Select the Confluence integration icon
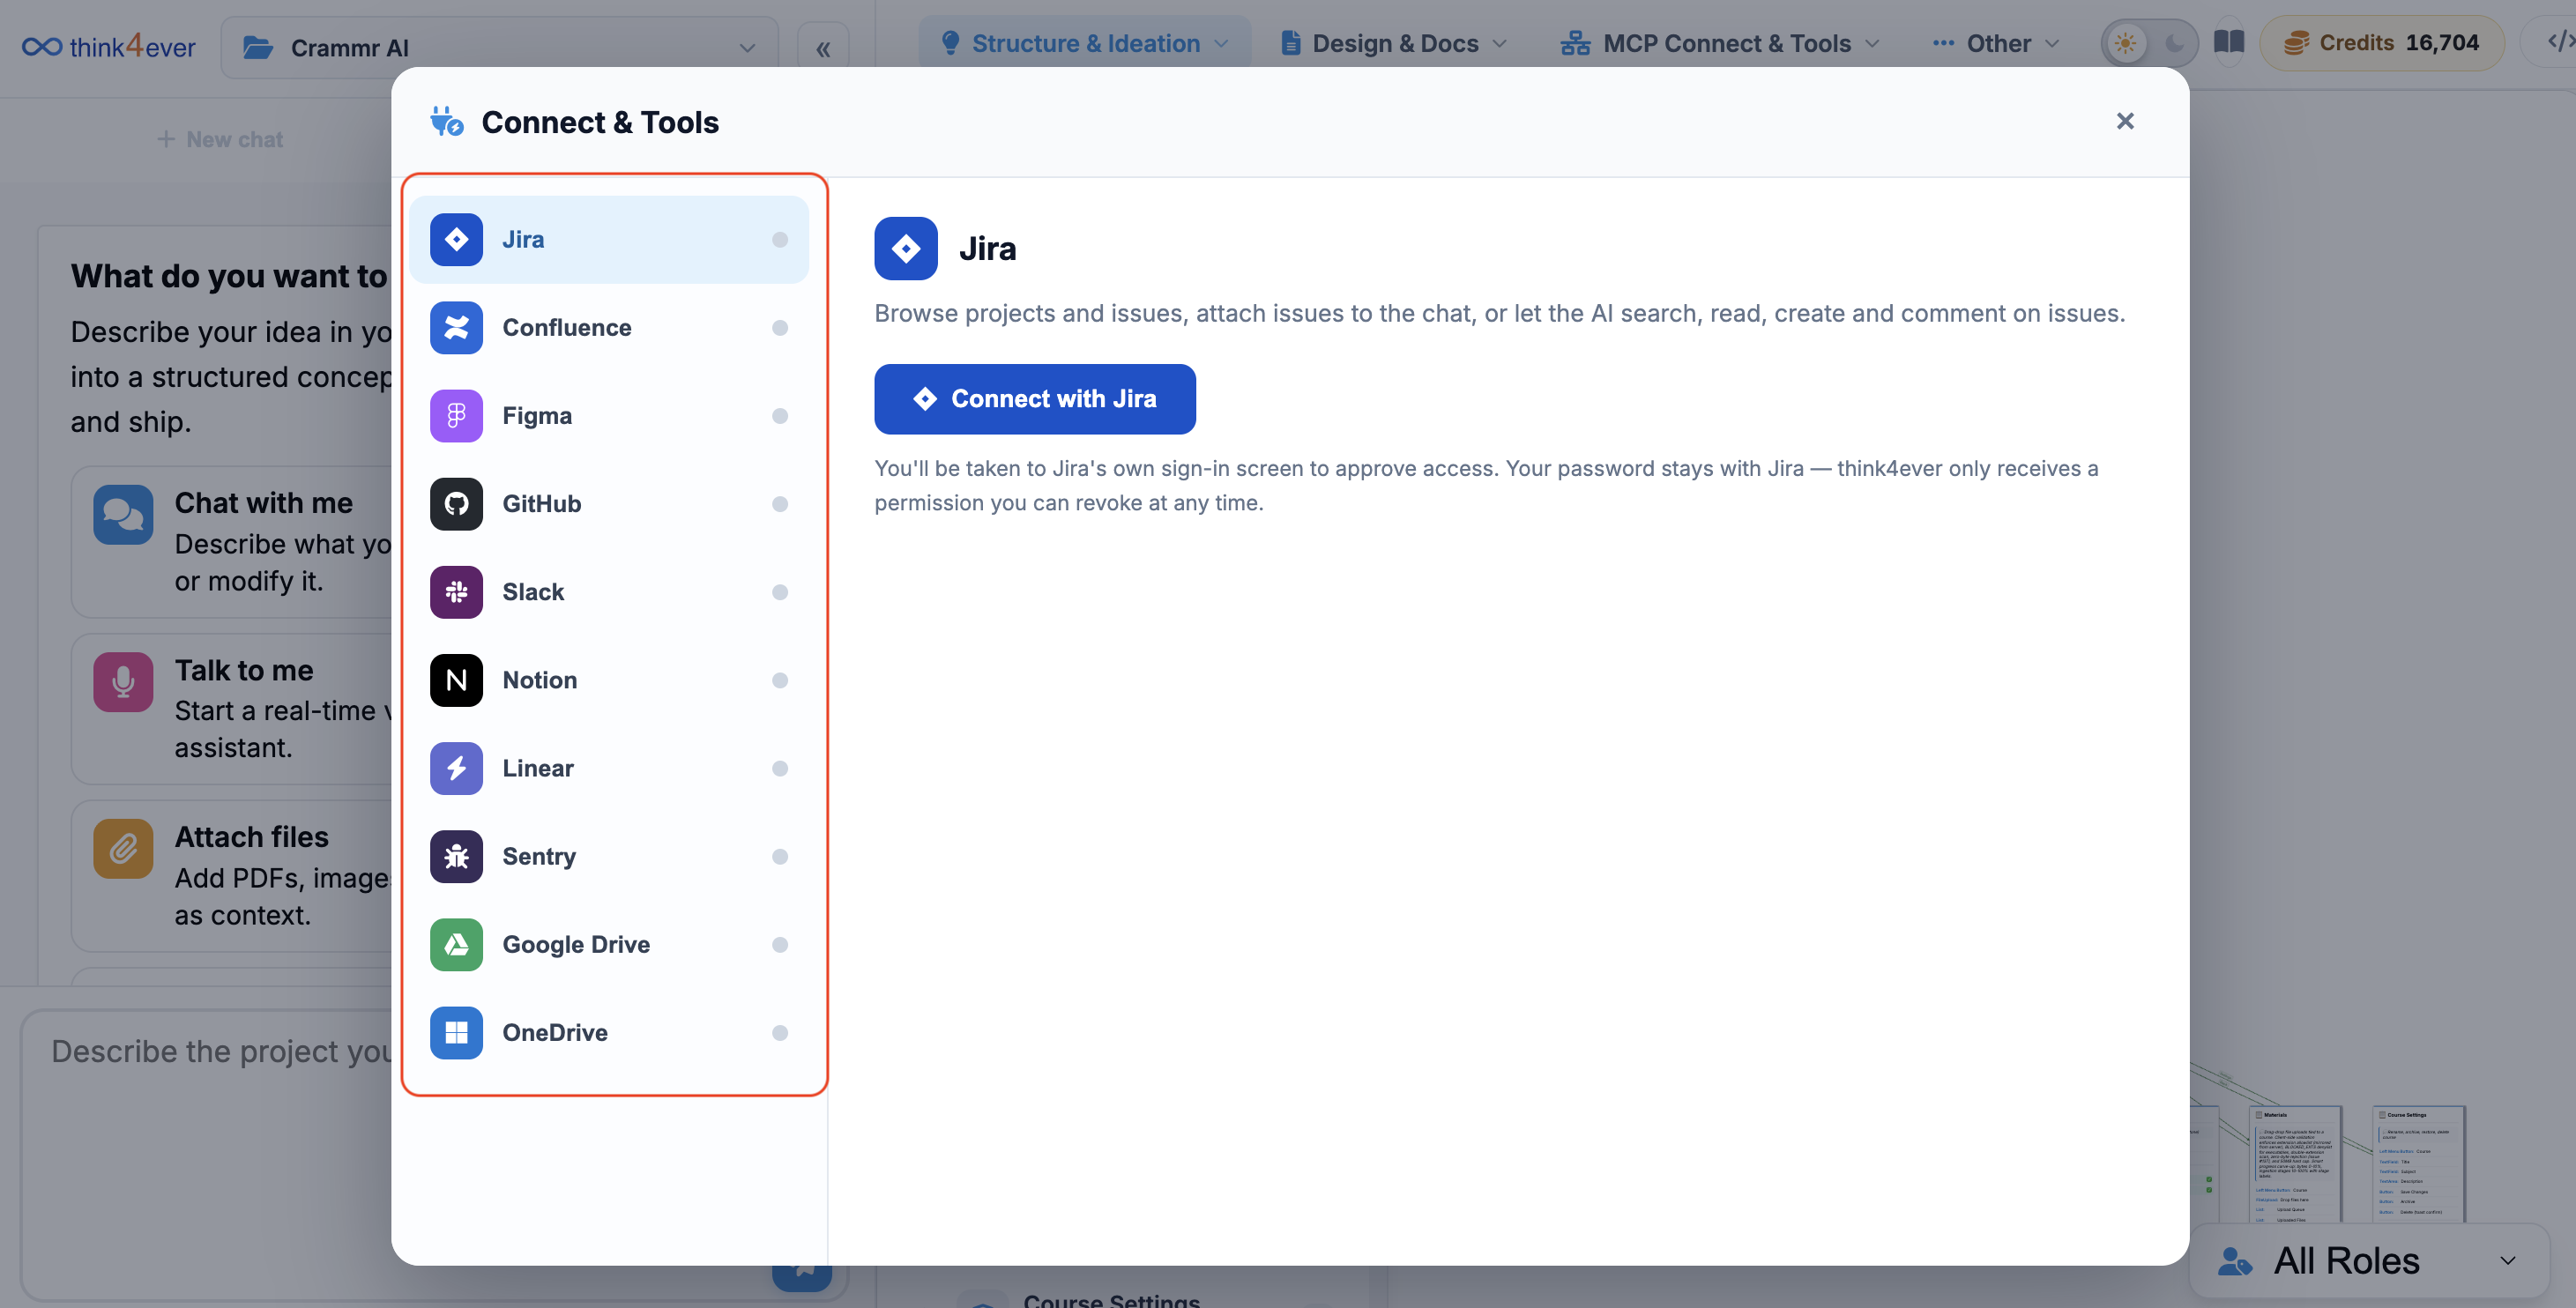This screenshot has height=1308, width=2576. (x=456, y=327)
